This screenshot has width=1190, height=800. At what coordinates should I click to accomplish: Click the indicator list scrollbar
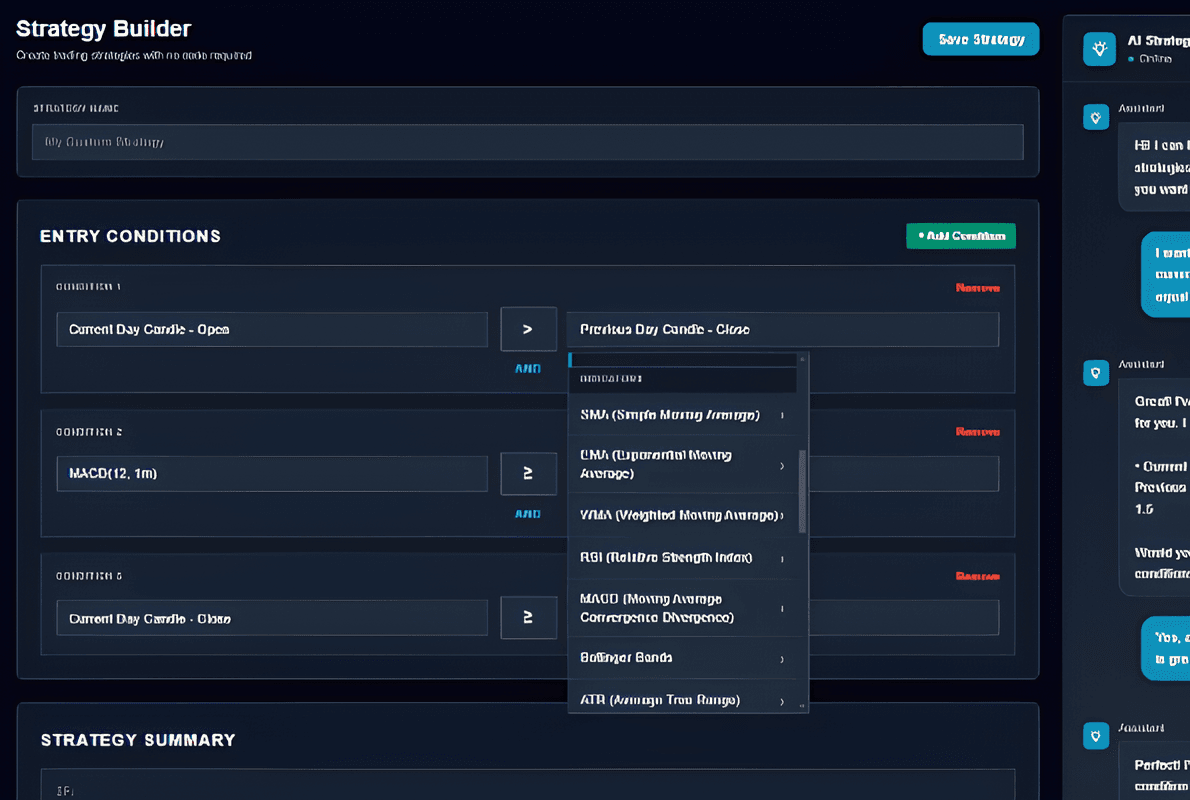point(802,491)
